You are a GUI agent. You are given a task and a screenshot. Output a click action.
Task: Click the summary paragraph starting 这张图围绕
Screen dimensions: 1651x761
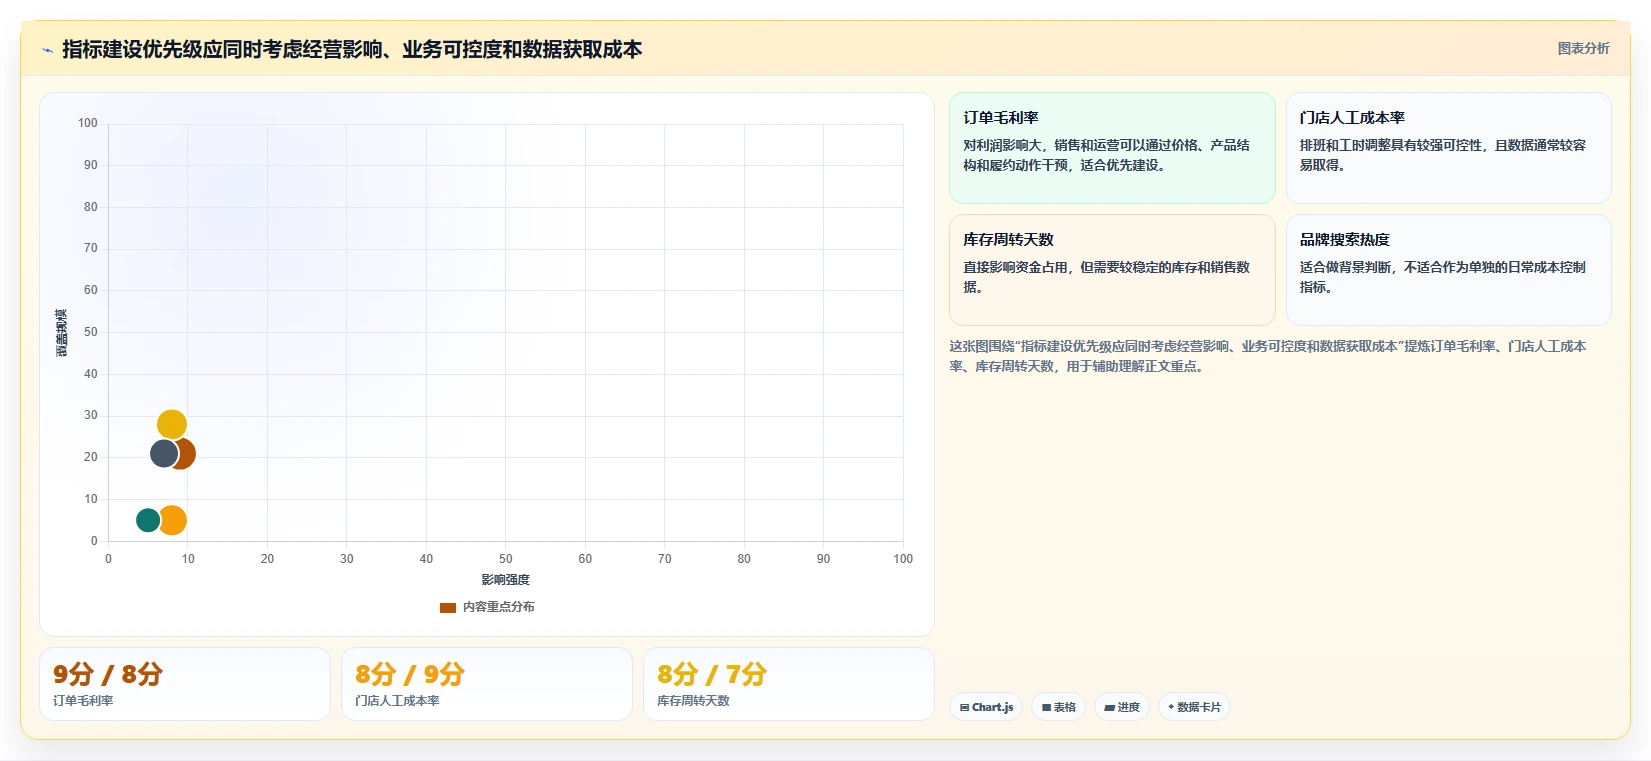tap(1268, 356)
